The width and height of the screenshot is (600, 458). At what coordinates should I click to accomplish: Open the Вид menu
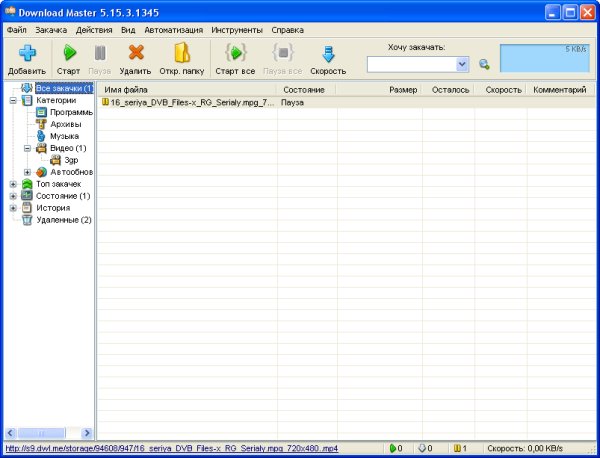coord(128,30)
